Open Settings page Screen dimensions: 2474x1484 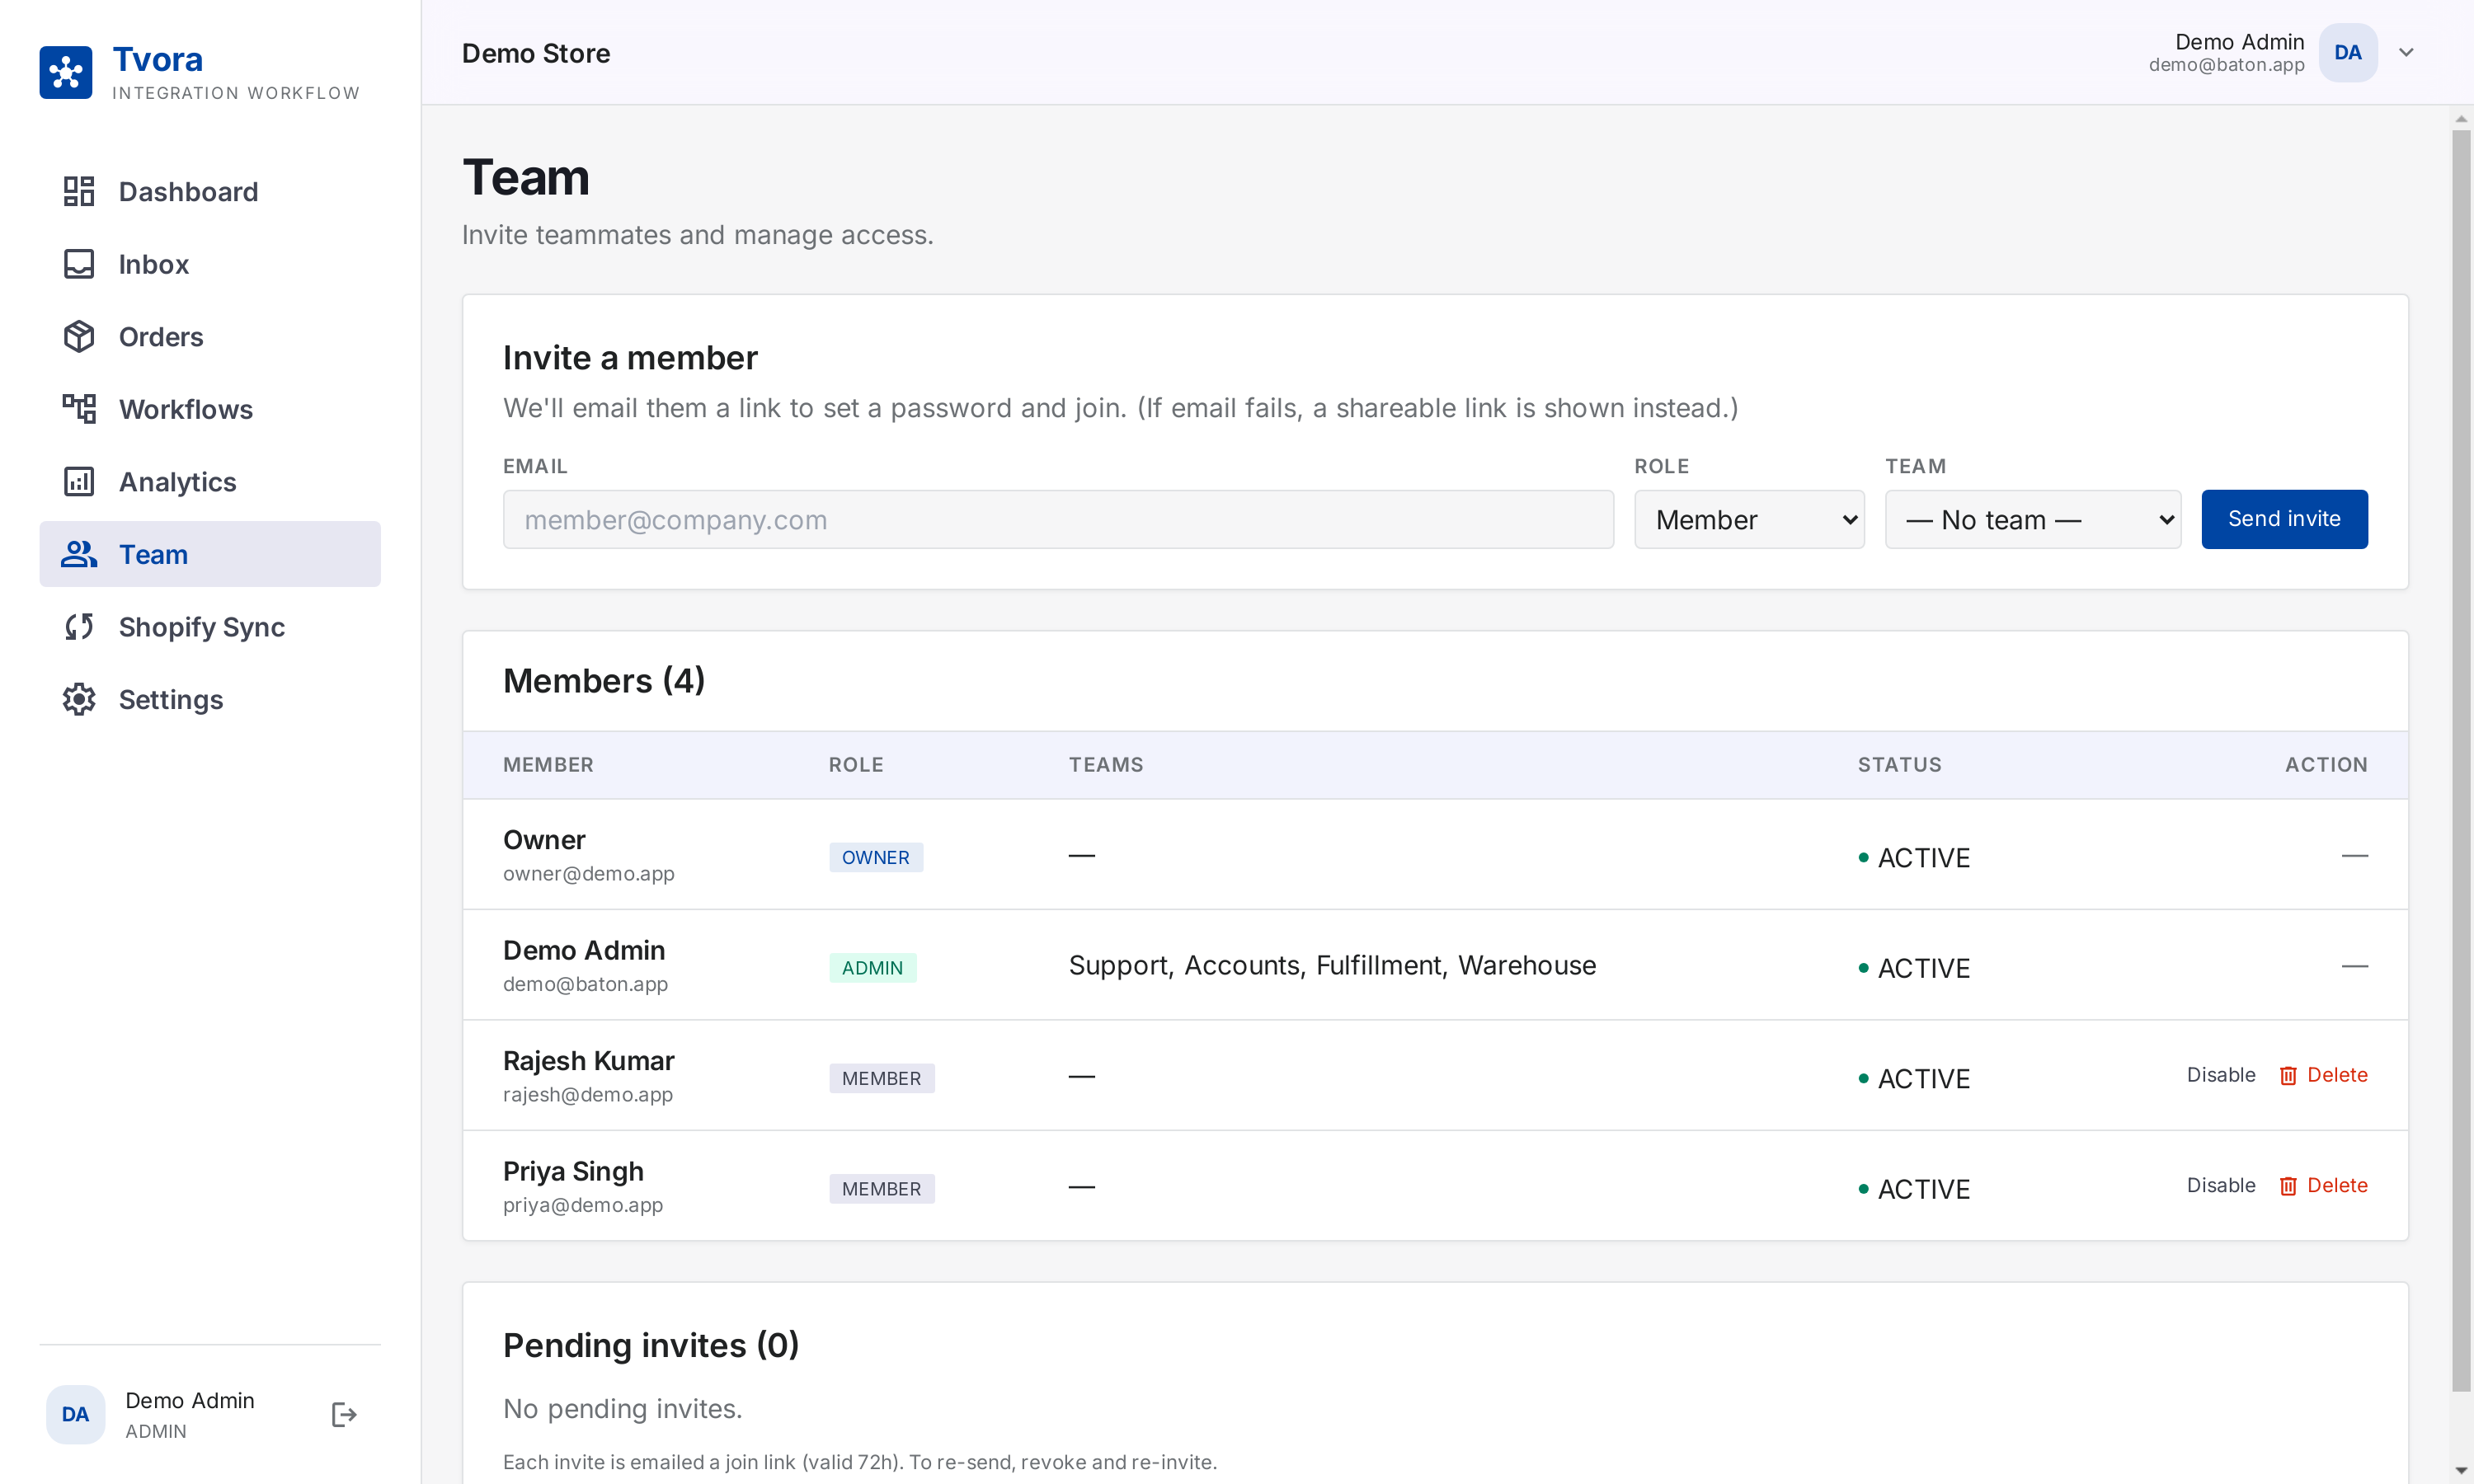[x=210, y=699]
